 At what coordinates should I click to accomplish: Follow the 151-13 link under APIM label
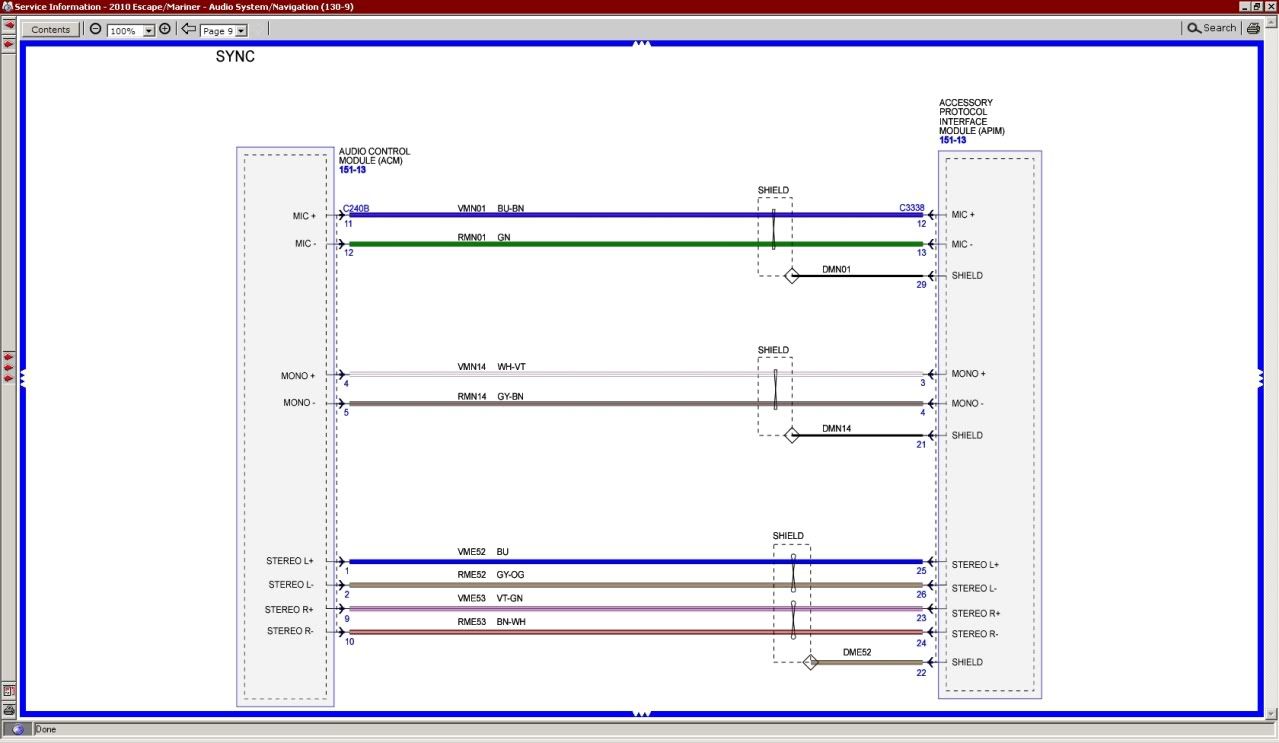952,140
